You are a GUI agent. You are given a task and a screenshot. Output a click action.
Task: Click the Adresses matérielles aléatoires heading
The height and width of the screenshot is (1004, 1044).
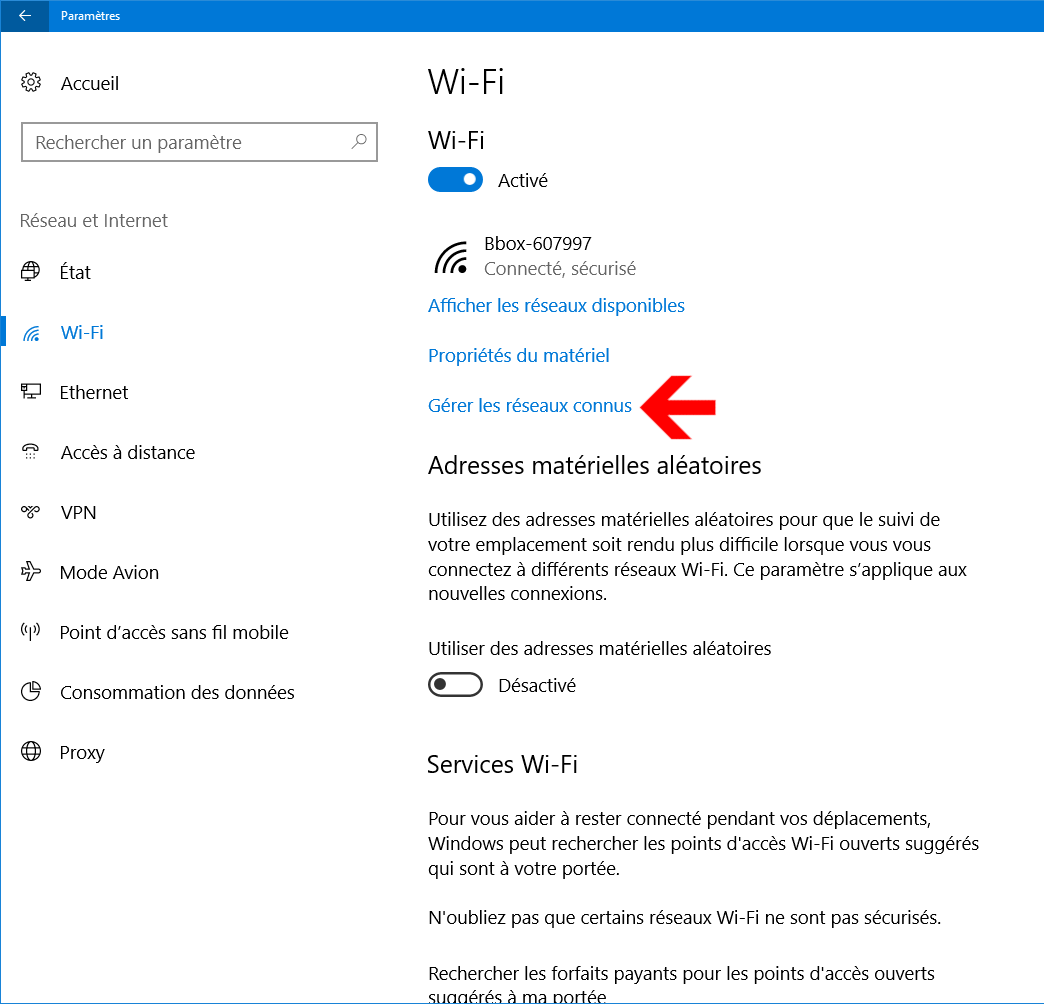pyautogui.click(x=595, y=465)
